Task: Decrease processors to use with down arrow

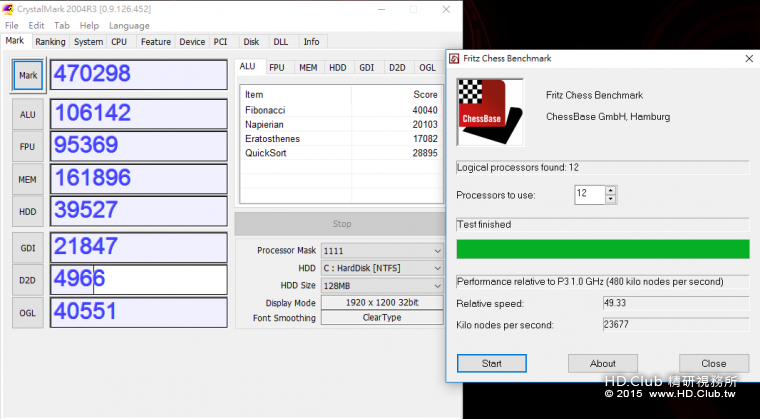Action: click(611, 199)
